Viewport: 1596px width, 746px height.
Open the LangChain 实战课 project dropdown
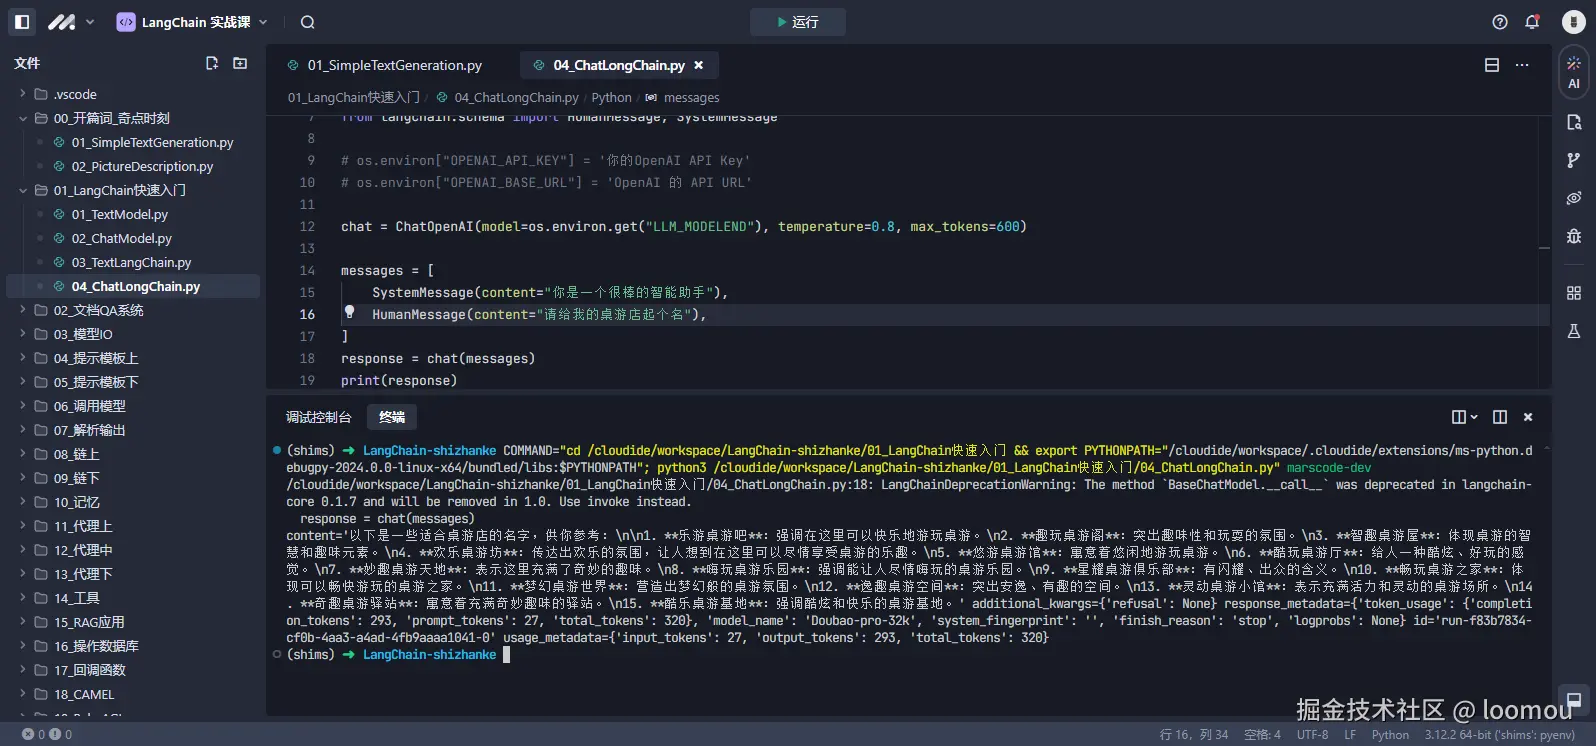click(x=192, y=22)
